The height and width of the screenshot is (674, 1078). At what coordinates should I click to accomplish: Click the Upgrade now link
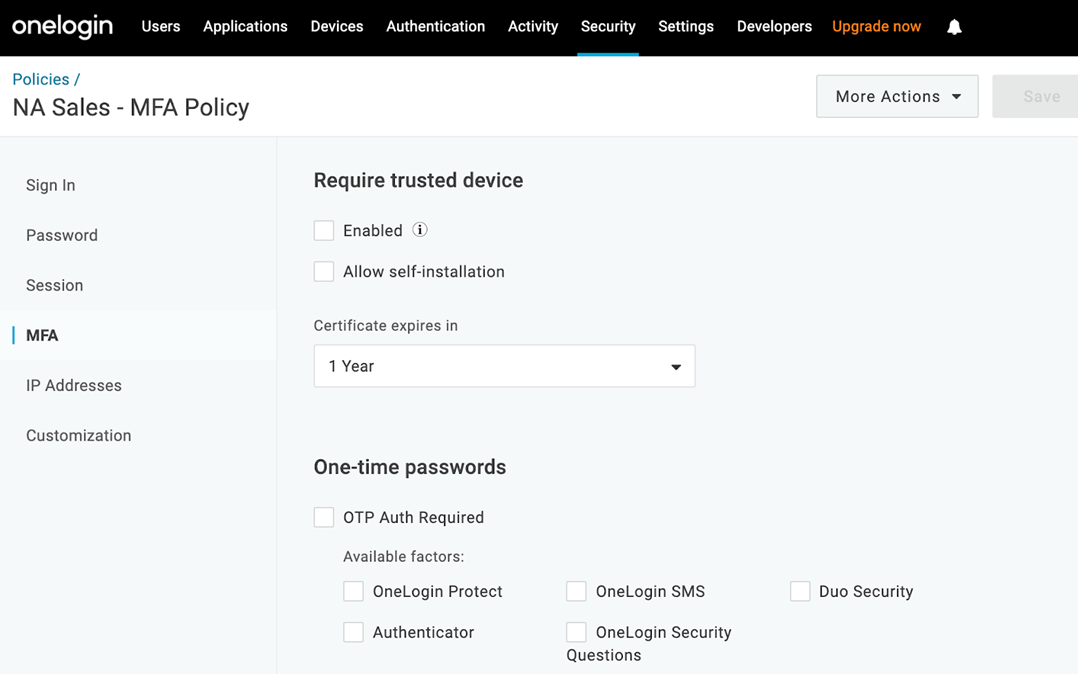[877, 26]
